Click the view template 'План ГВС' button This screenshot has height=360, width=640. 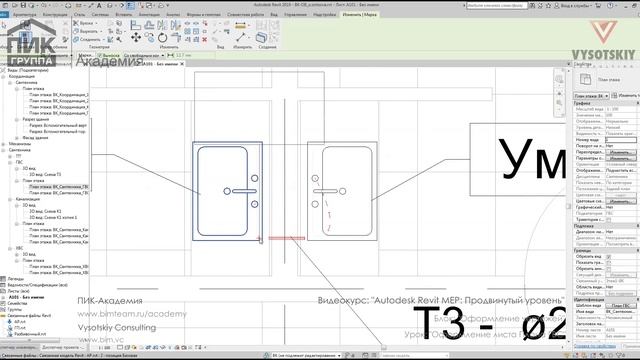(620, 305)
